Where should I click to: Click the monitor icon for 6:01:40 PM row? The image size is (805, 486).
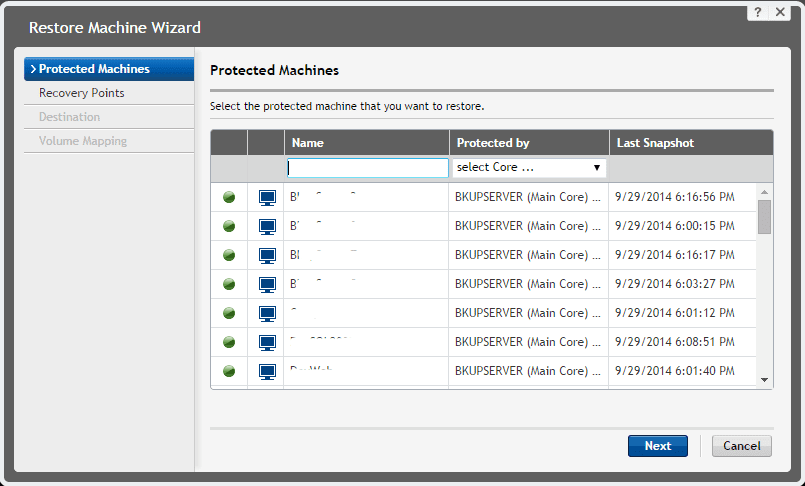267,371
